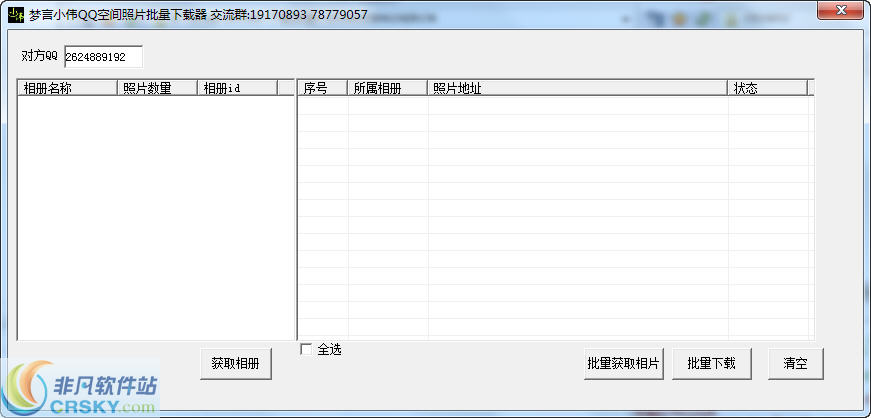This screenshot has width=871, height=418.
Task: Start the 批量下载 batch download
Action: [x=712, y=364]
